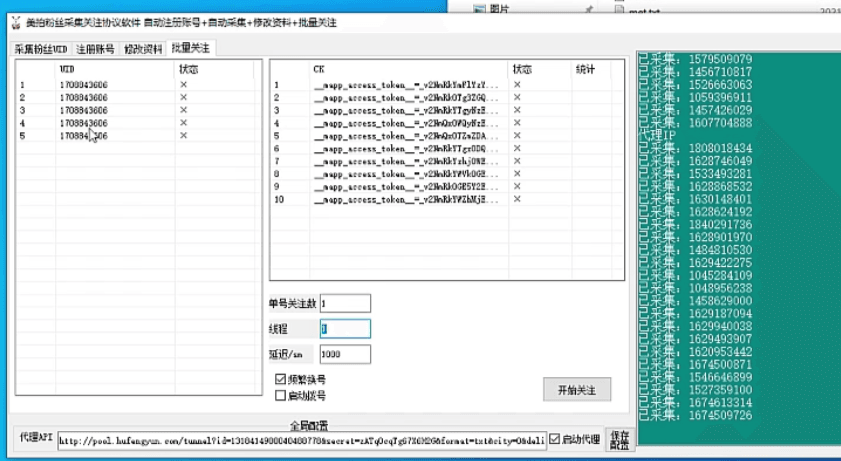The image size is (841, 461).
Task: Click the 图片 folder icon in the background window
Action: (x=479, y=7)
